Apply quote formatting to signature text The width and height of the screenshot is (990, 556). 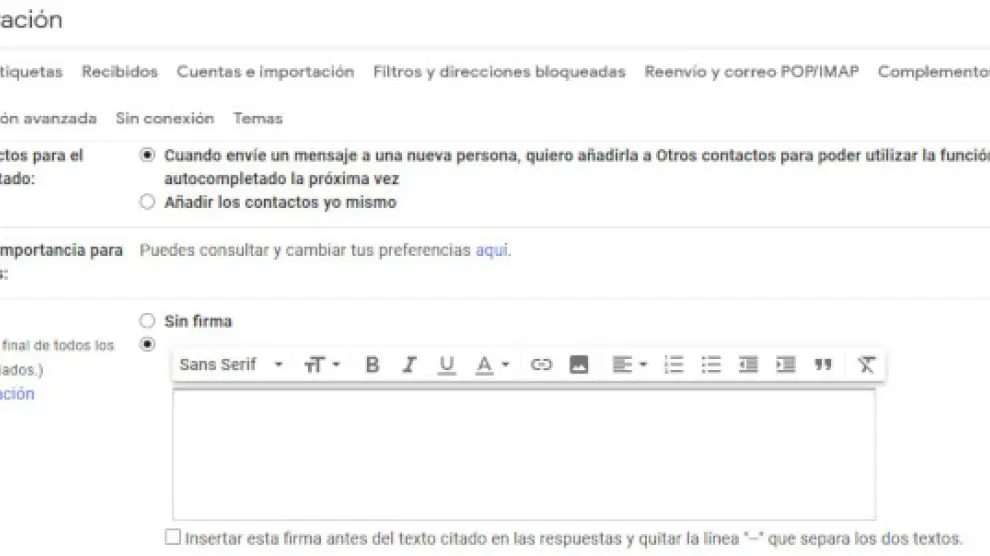click(823, 365)
